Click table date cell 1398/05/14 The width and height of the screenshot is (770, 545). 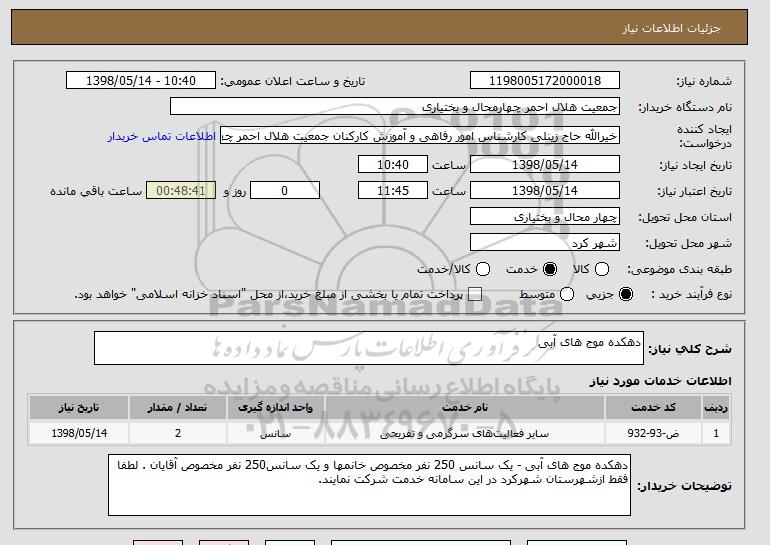(79, 434)
